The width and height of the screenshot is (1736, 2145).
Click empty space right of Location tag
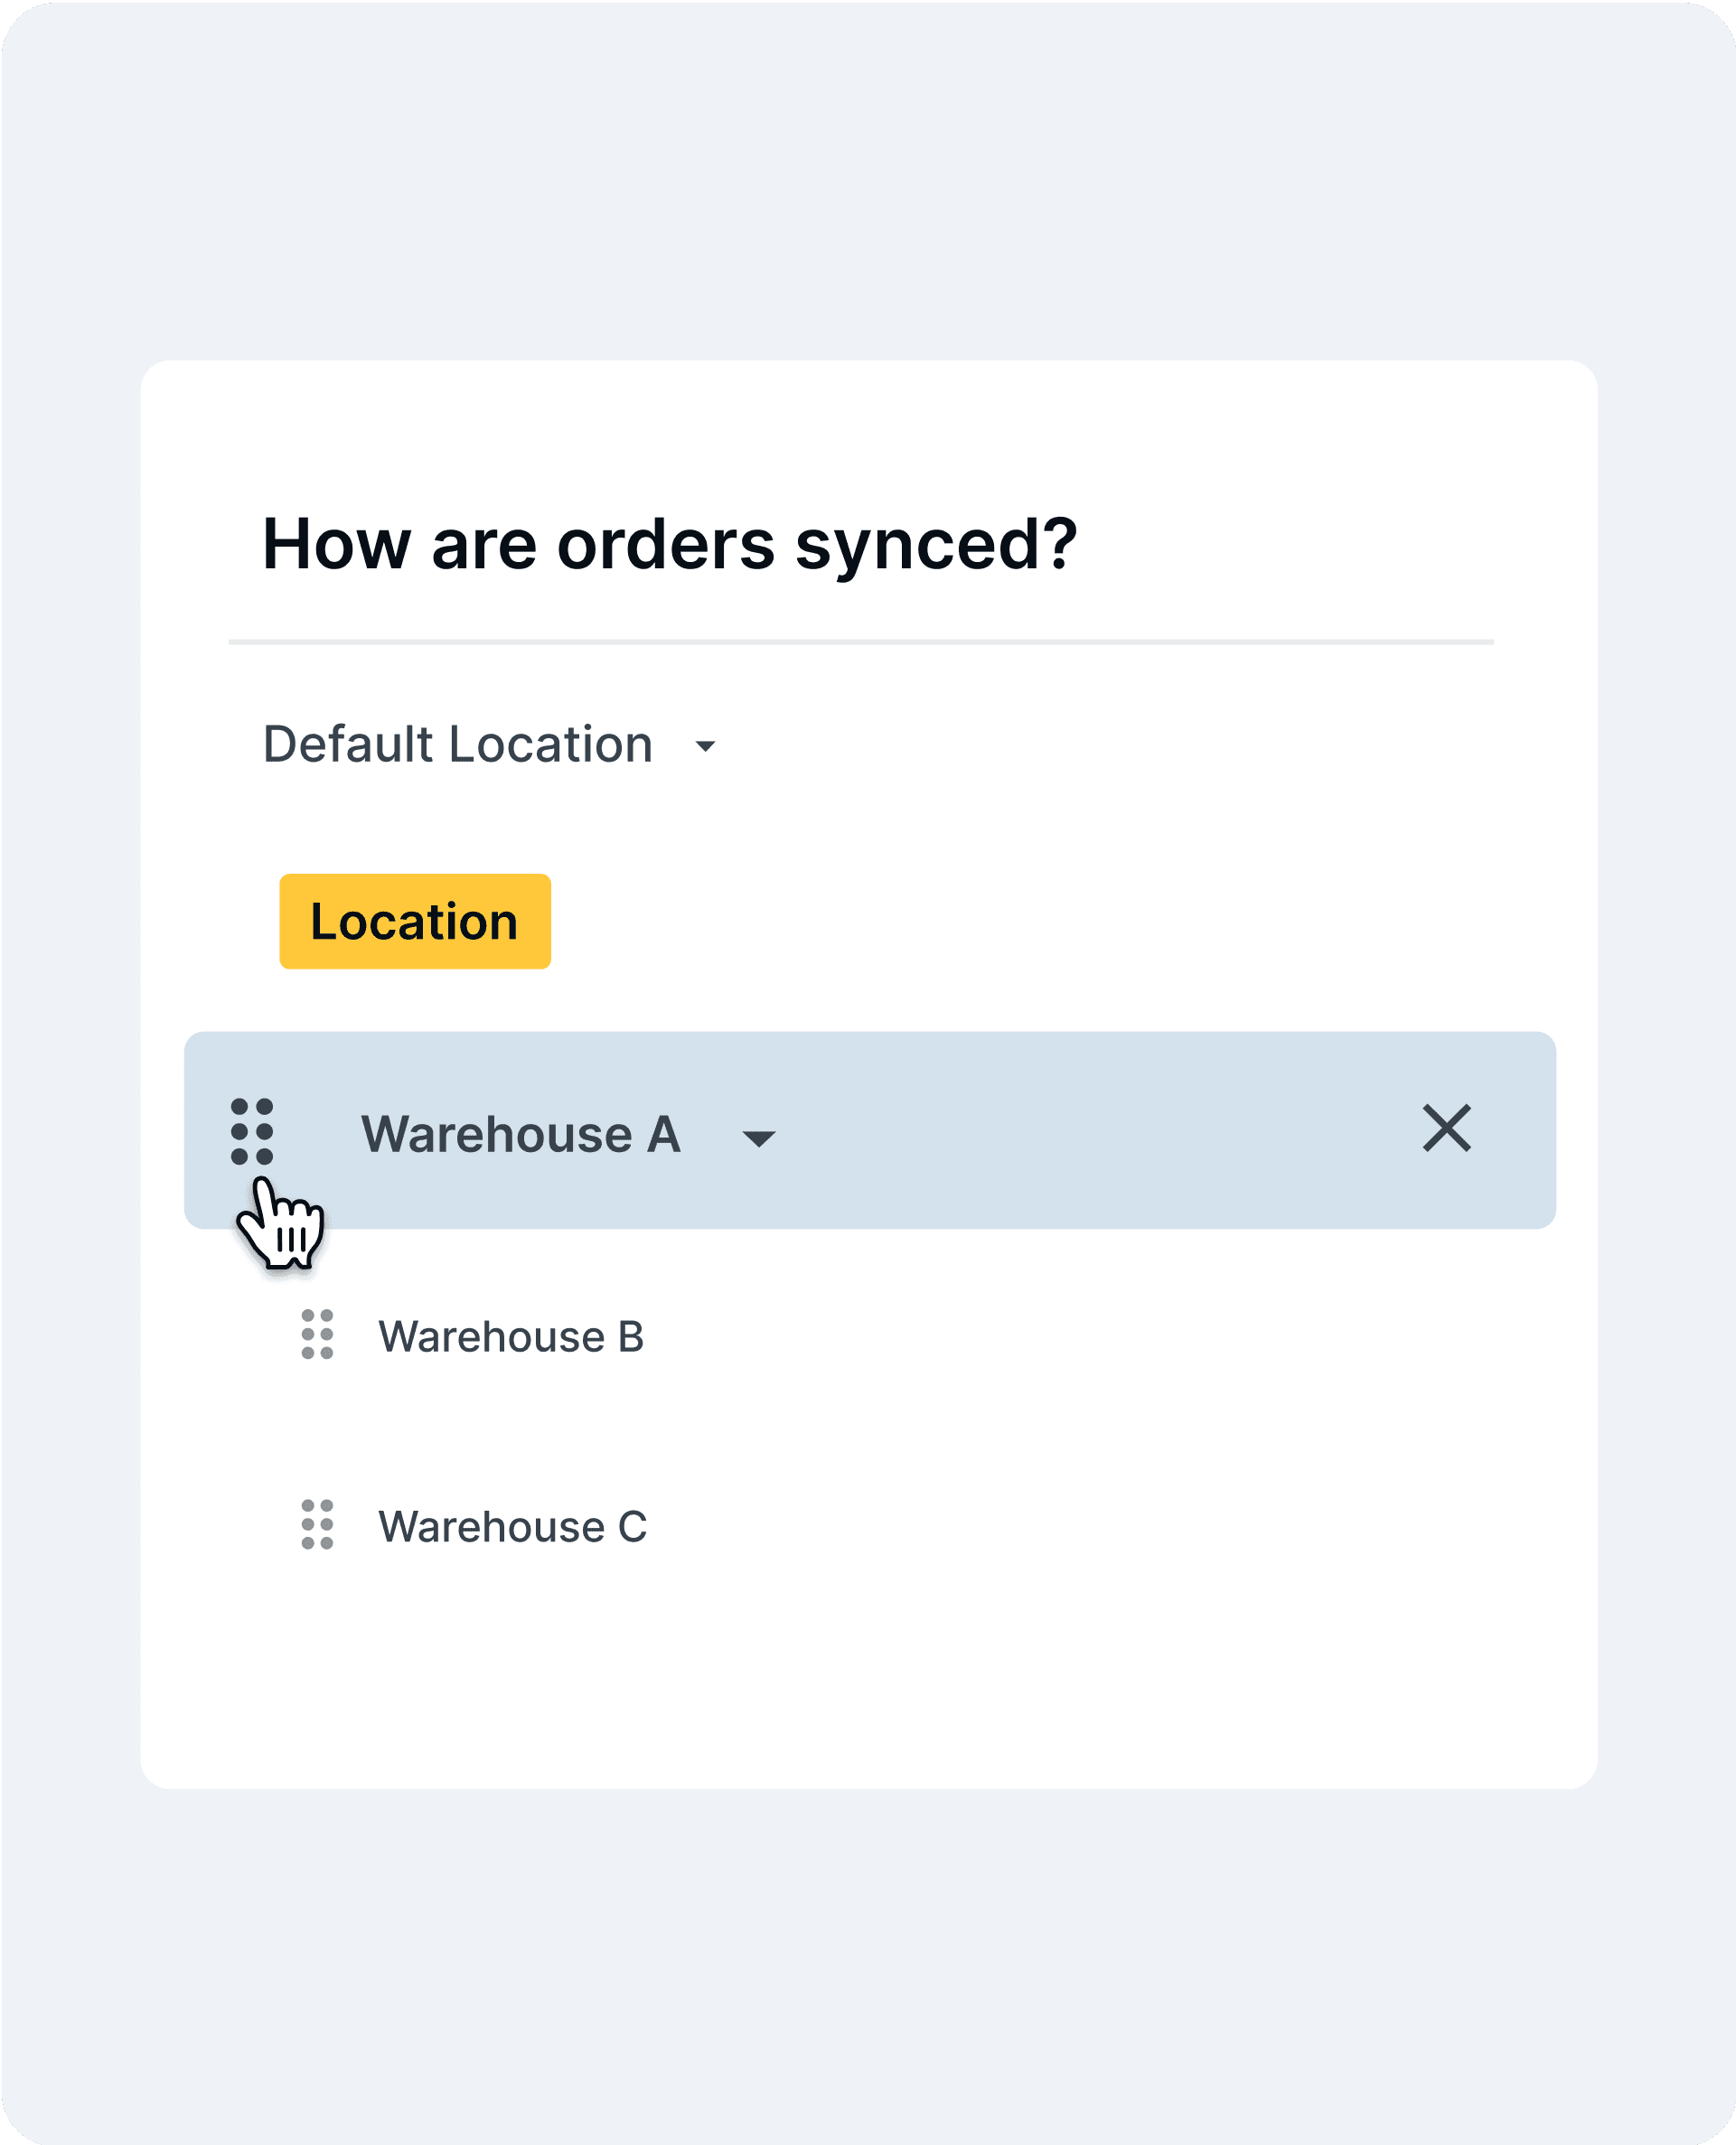point(1000,921)
